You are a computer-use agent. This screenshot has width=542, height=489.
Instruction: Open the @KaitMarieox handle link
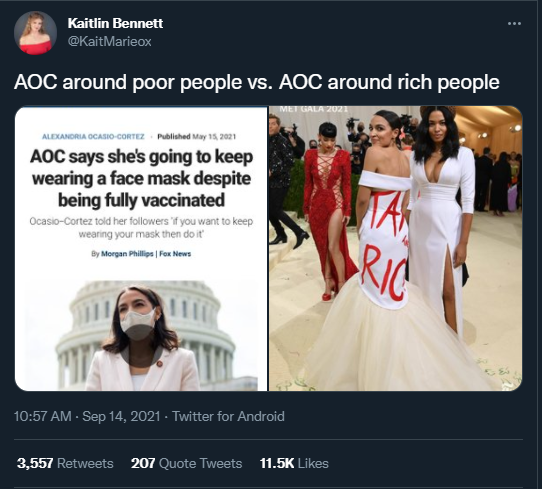tap(110, 41)
